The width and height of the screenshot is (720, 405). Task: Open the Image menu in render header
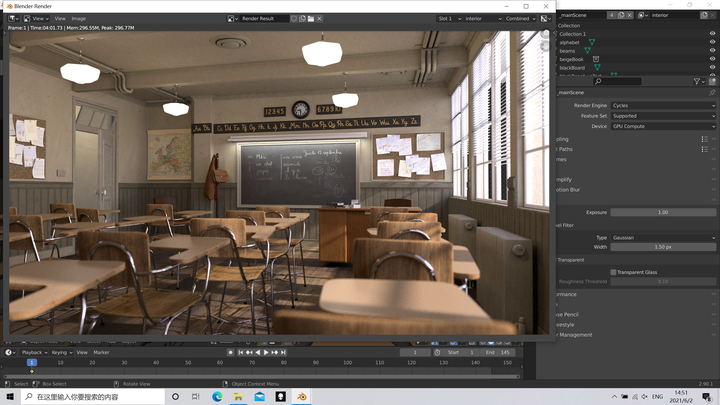click(x=79, y=19)
